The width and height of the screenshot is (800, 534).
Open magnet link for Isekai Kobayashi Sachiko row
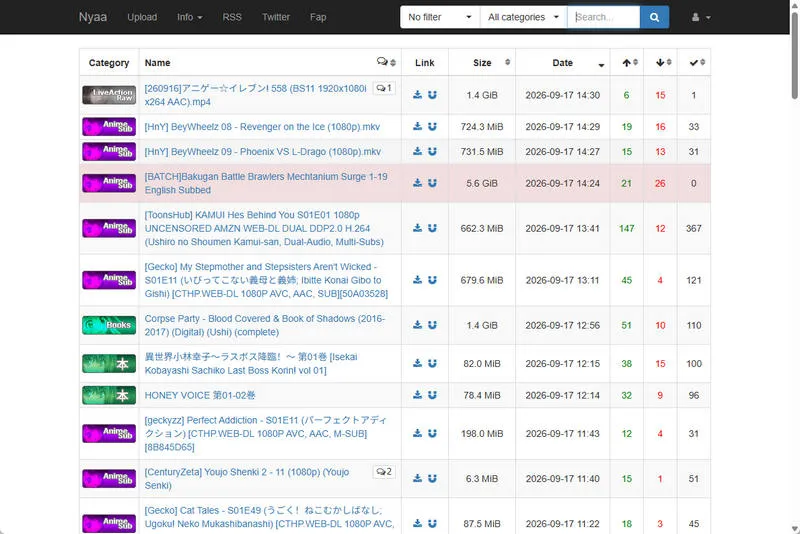coord(432,364)
